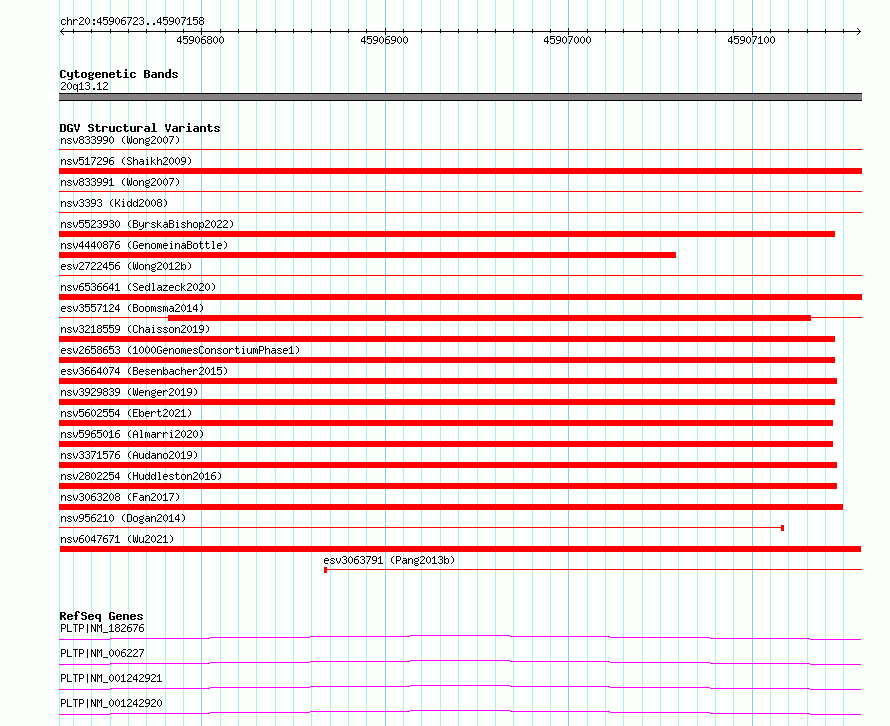Open variant esv2722456 (Wong2012b)
Screen dimensions: 890x726
click(x=126, y=266)
